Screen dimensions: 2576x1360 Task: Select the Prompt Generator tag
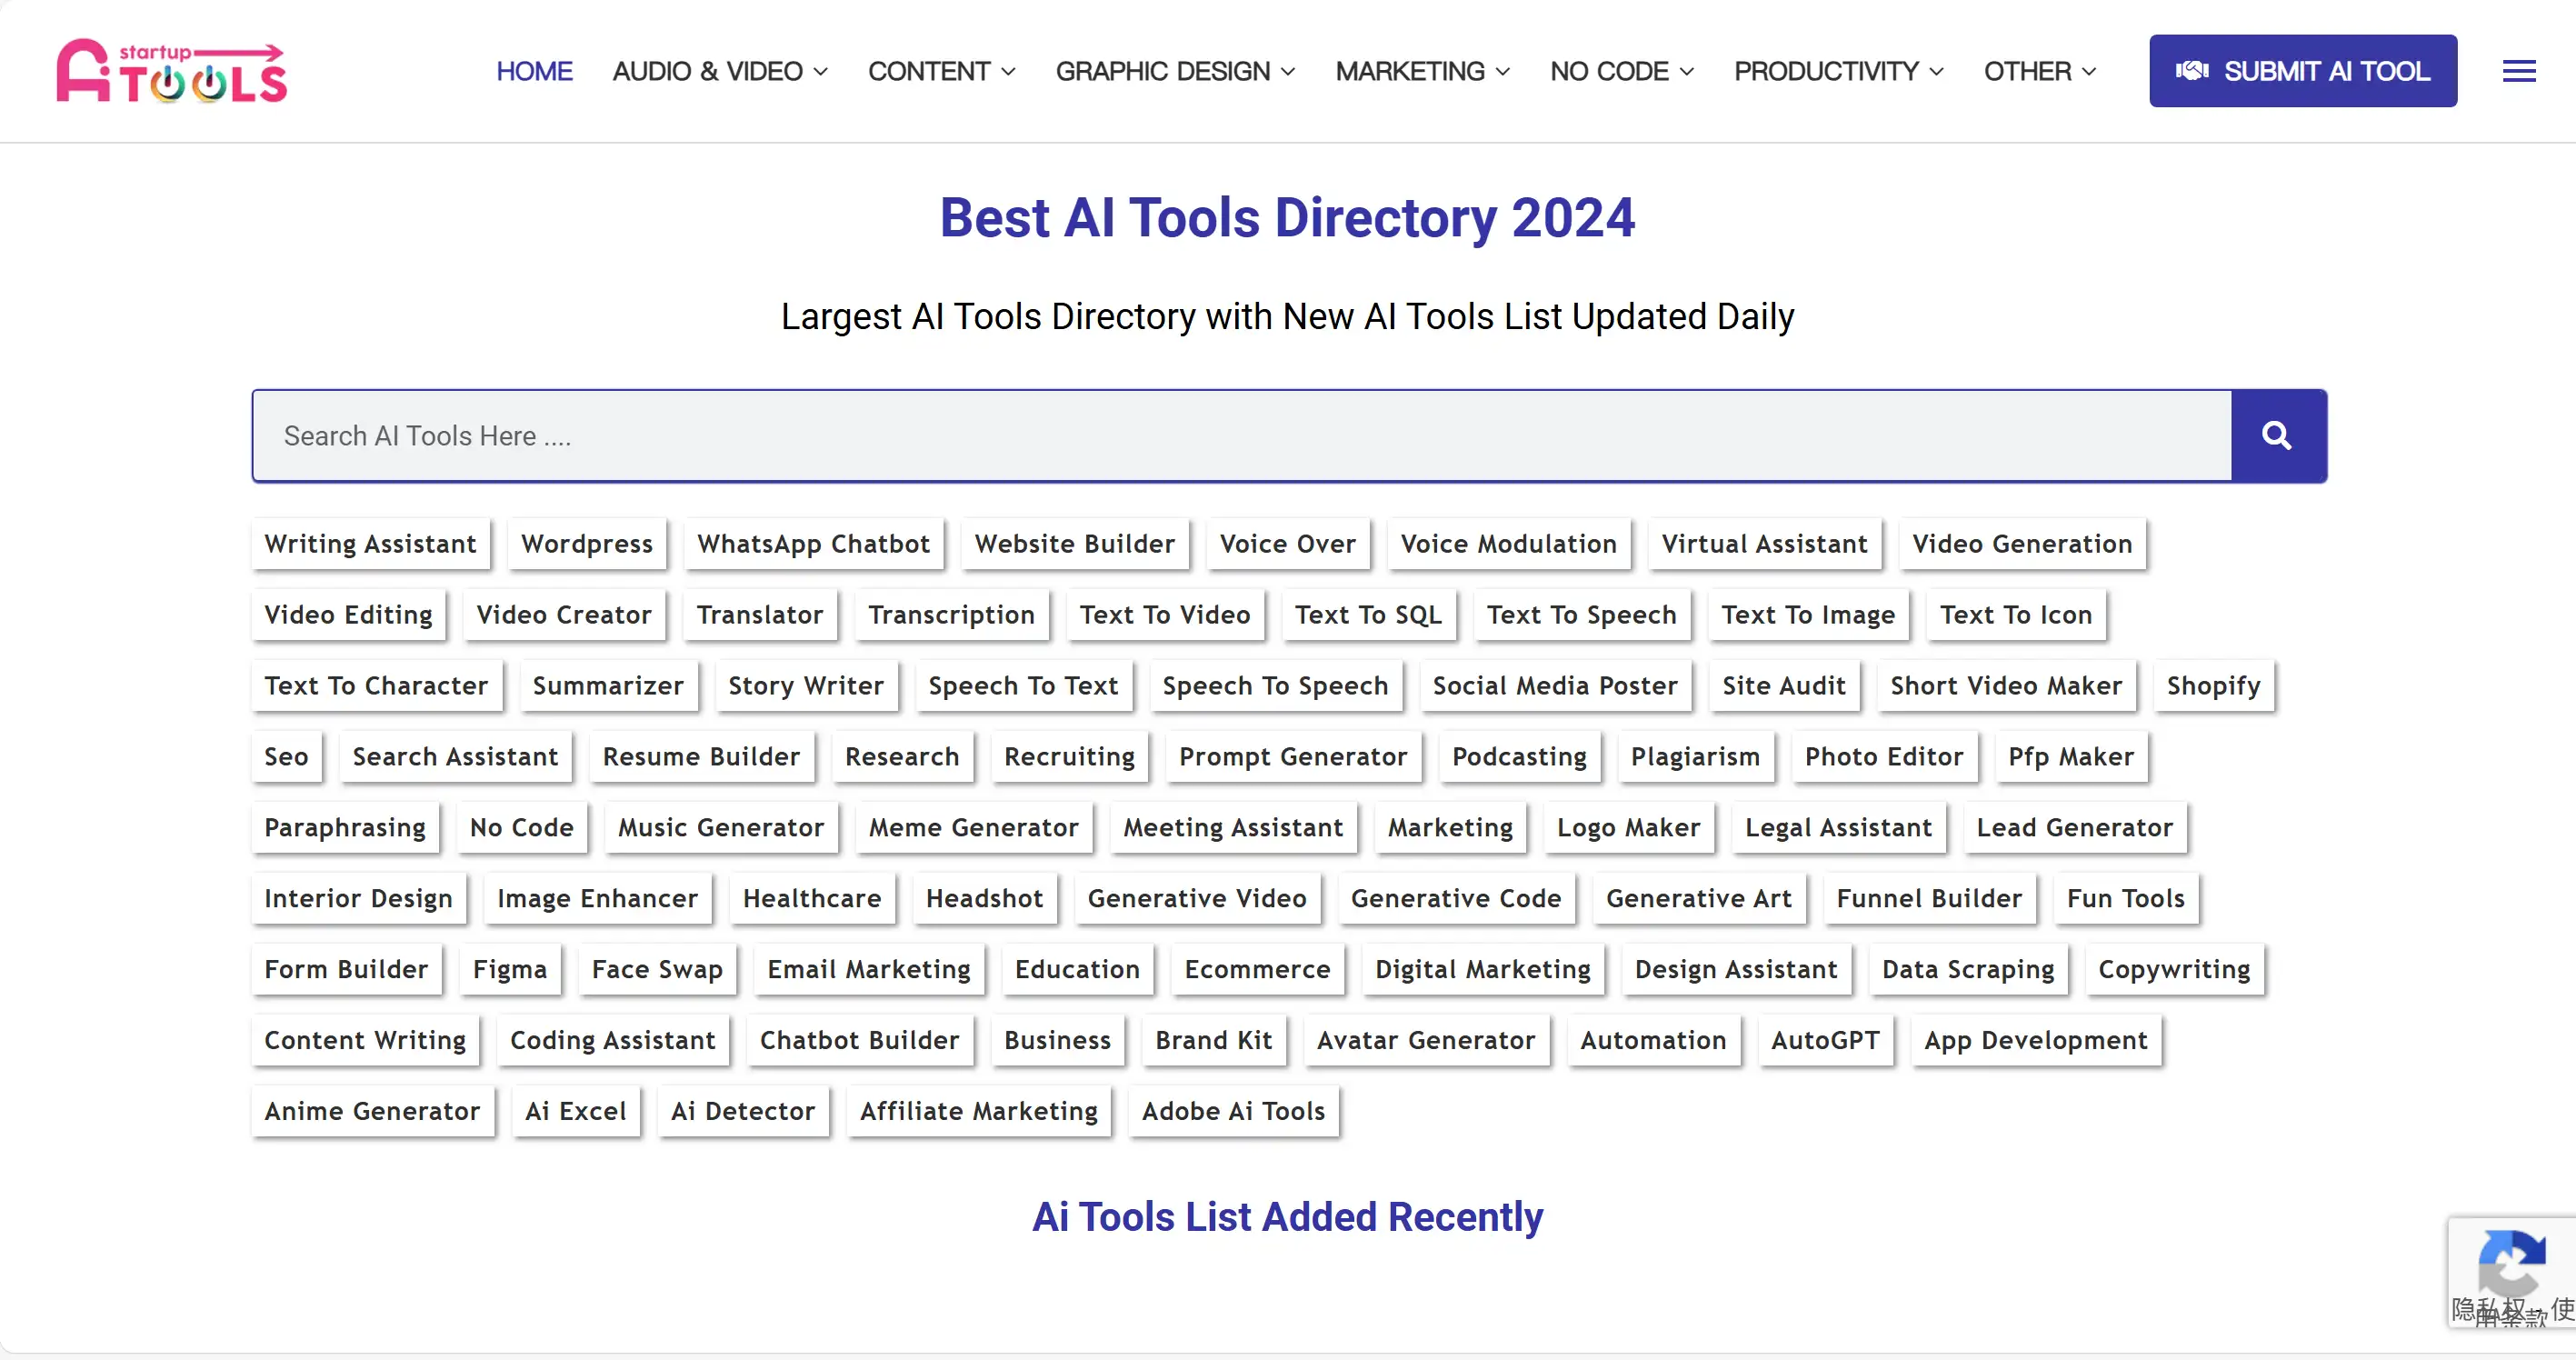pyautogui.click(x=1293, y=757)
